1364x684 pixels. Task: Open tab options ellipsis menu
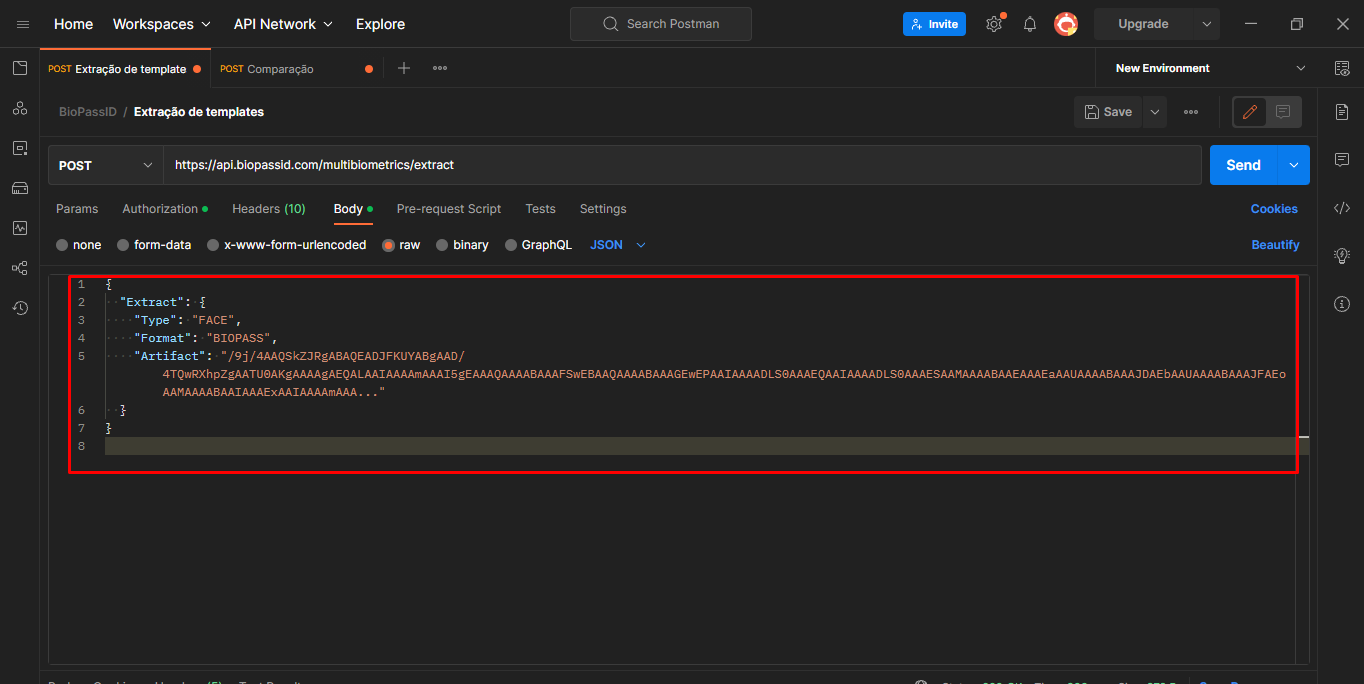click(x=440, y=68)
